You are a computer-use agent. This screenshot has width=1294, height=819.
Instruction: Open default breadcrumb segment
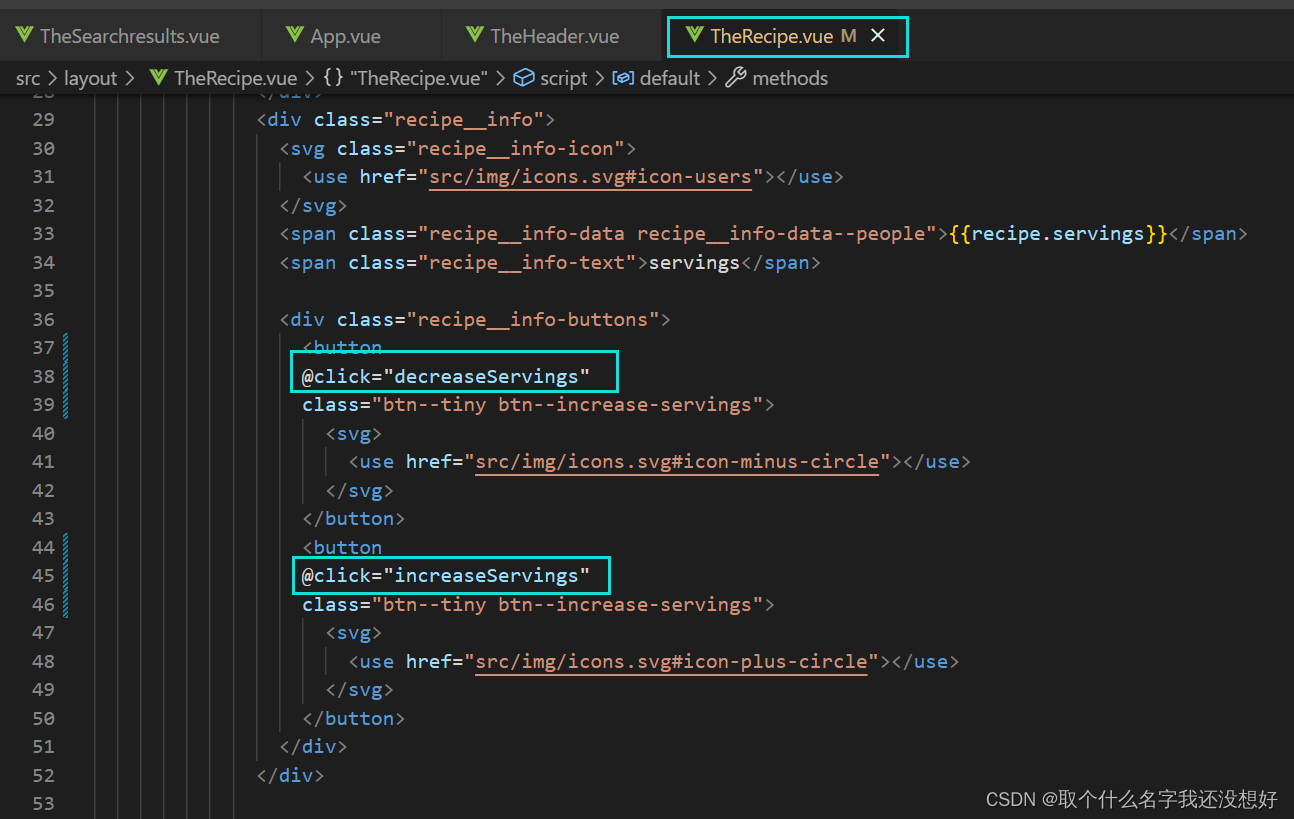coord(670,78)
